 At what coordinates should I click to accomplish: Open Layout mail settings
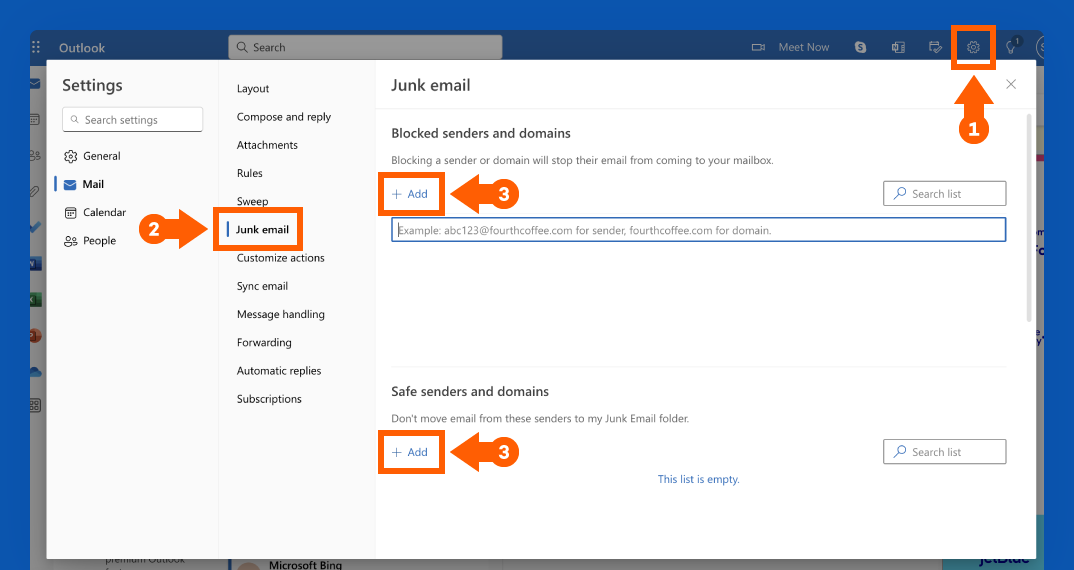(x=253, y=88)
